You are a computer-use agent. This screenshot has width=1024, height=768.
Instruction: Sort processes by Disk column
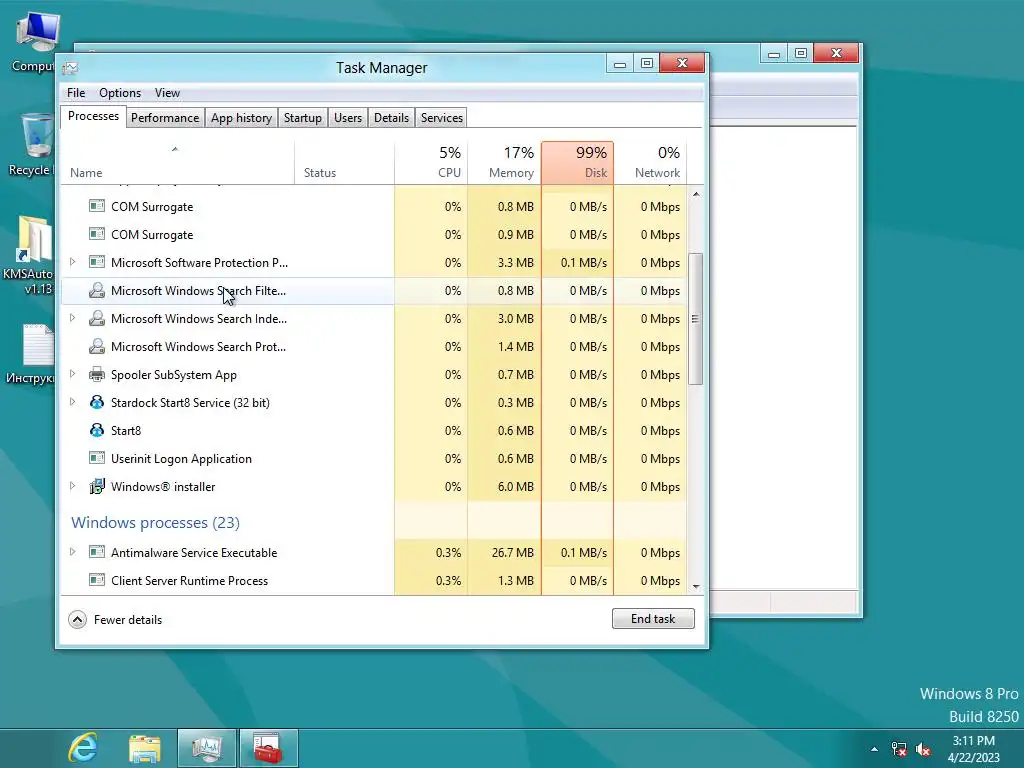tap(577, 162)
